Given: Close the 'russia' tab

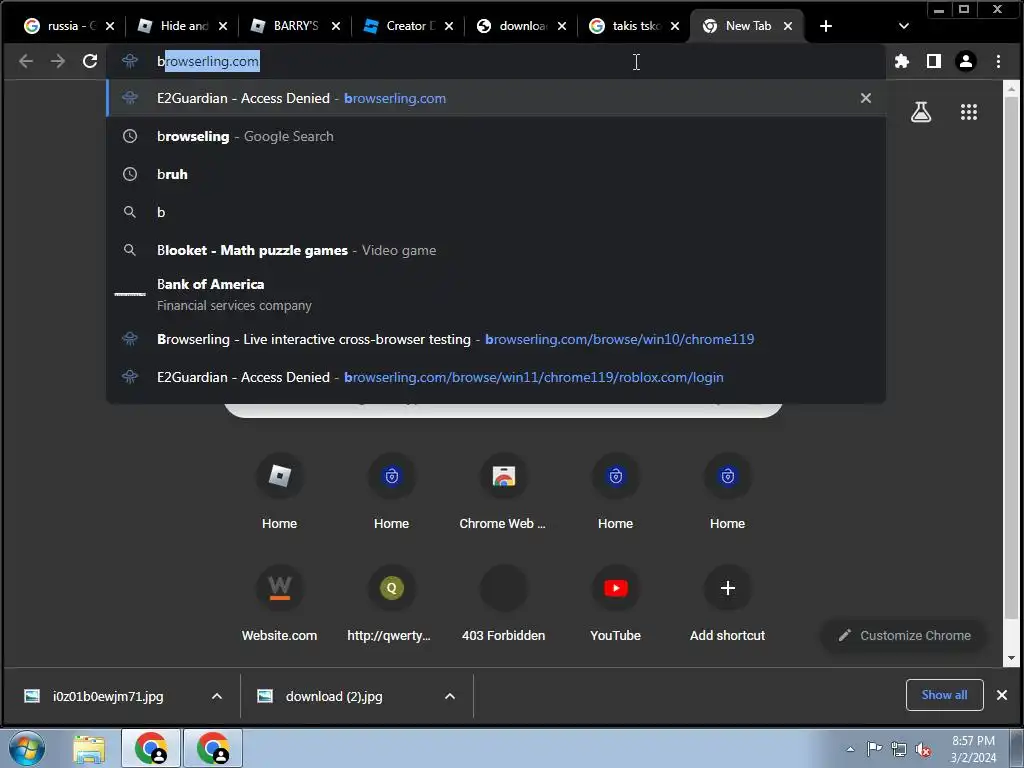Looking at the screenshot, I should tap(110, 26).
